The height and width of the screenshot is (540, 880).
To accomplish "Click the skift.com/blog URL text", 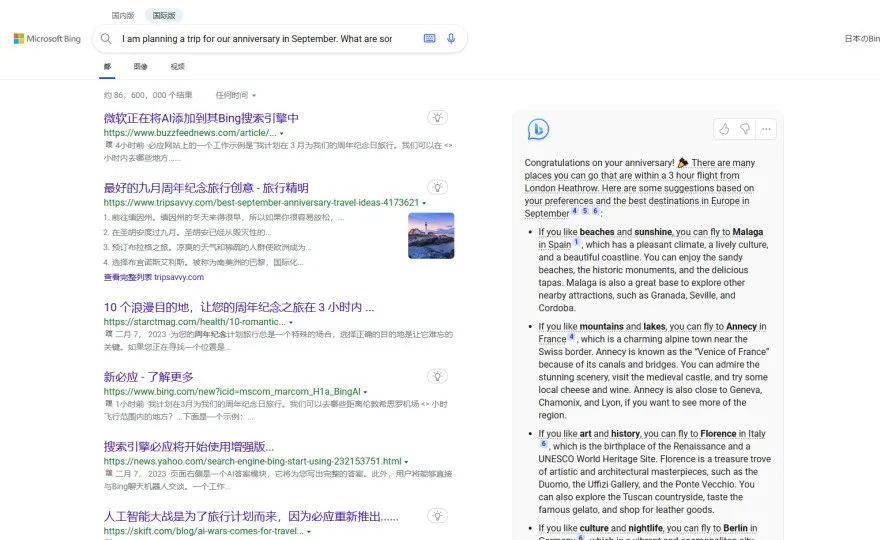I will pos(203,531).
